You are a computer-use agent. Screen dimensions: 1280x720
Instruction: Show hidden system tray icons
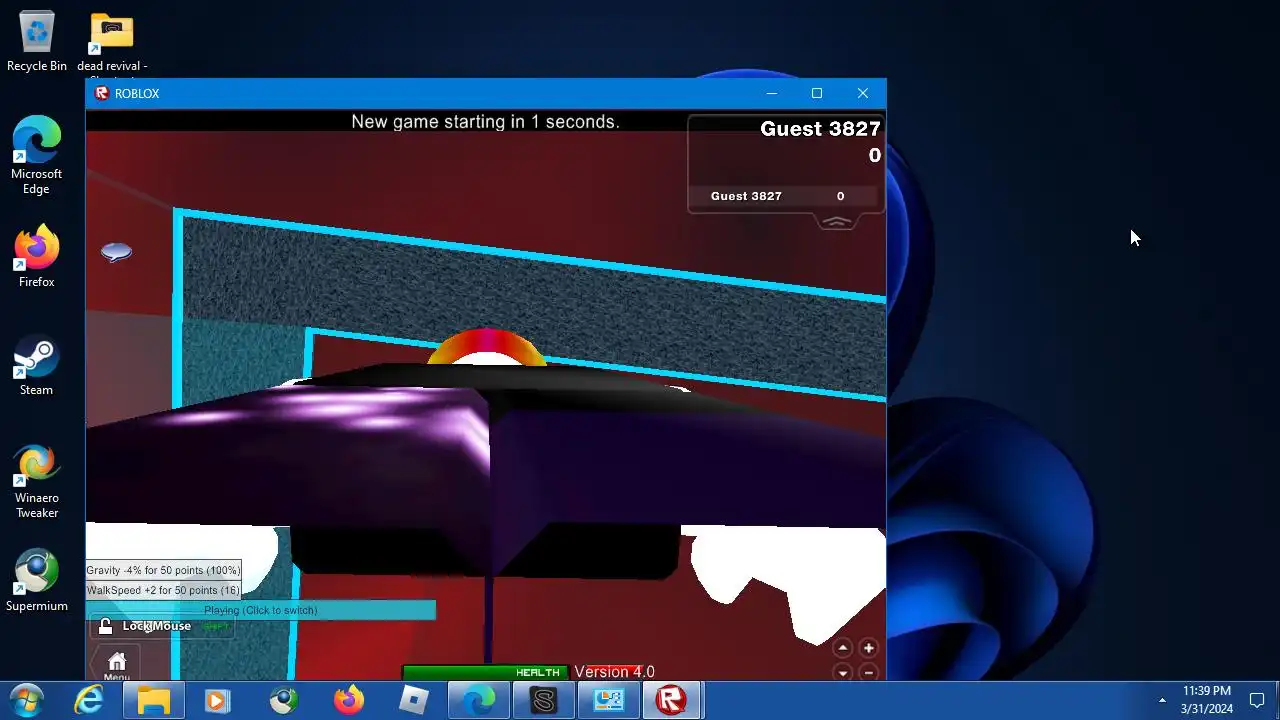1162,700
